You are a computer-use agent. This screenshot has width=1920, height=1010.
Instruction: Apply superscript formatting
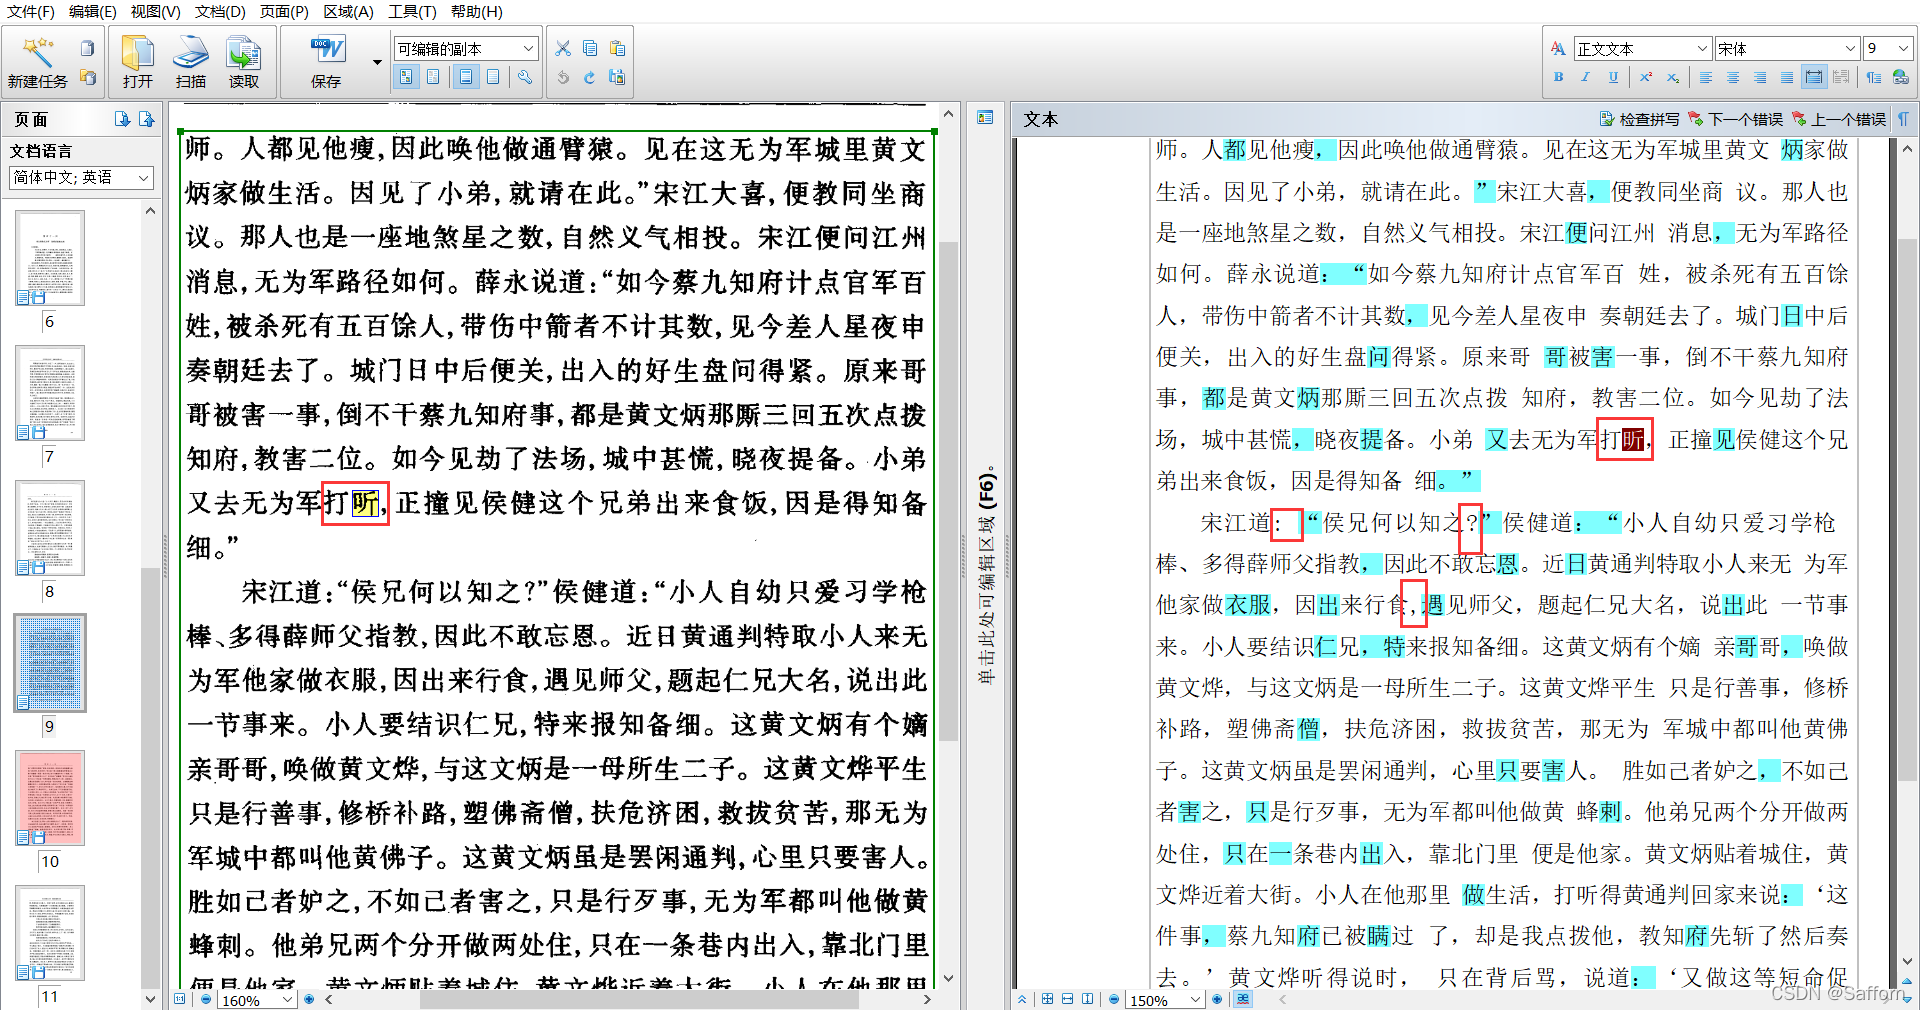(x=1646, y=77)
